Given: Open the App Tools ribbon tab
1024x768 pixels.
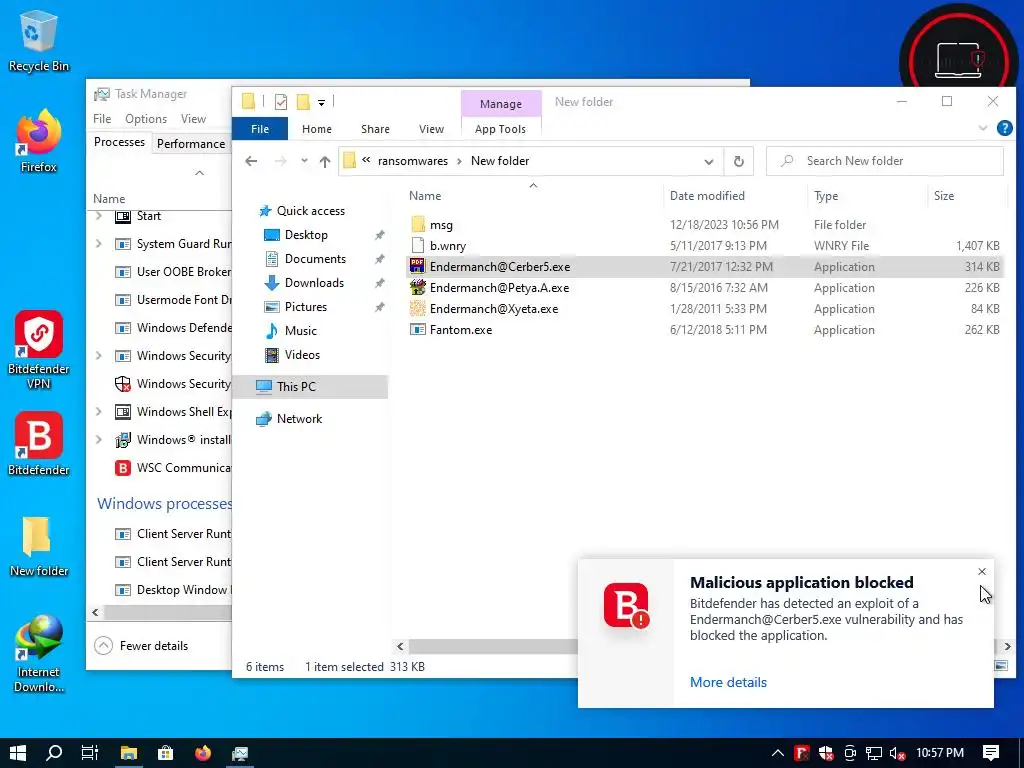Looking at the screenshot, I should 500,129.
